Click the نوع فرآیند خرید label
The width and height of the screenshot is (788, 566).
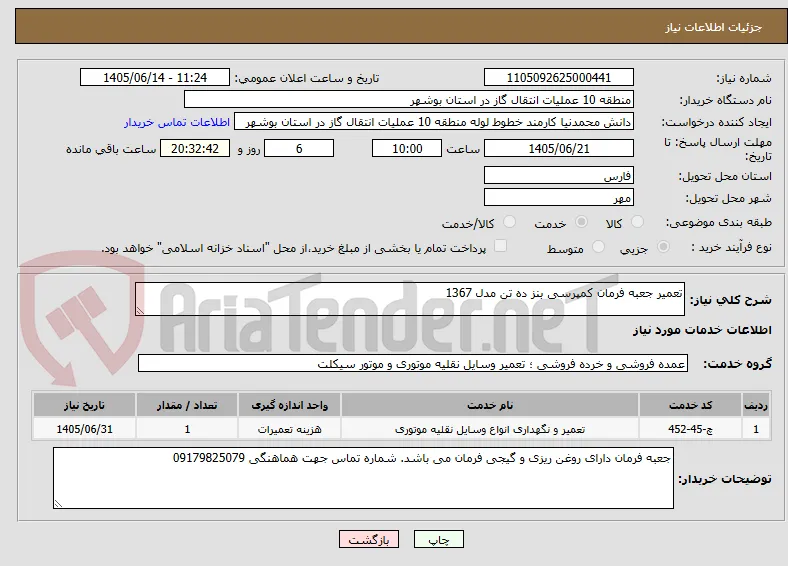[x=731, y=247]
